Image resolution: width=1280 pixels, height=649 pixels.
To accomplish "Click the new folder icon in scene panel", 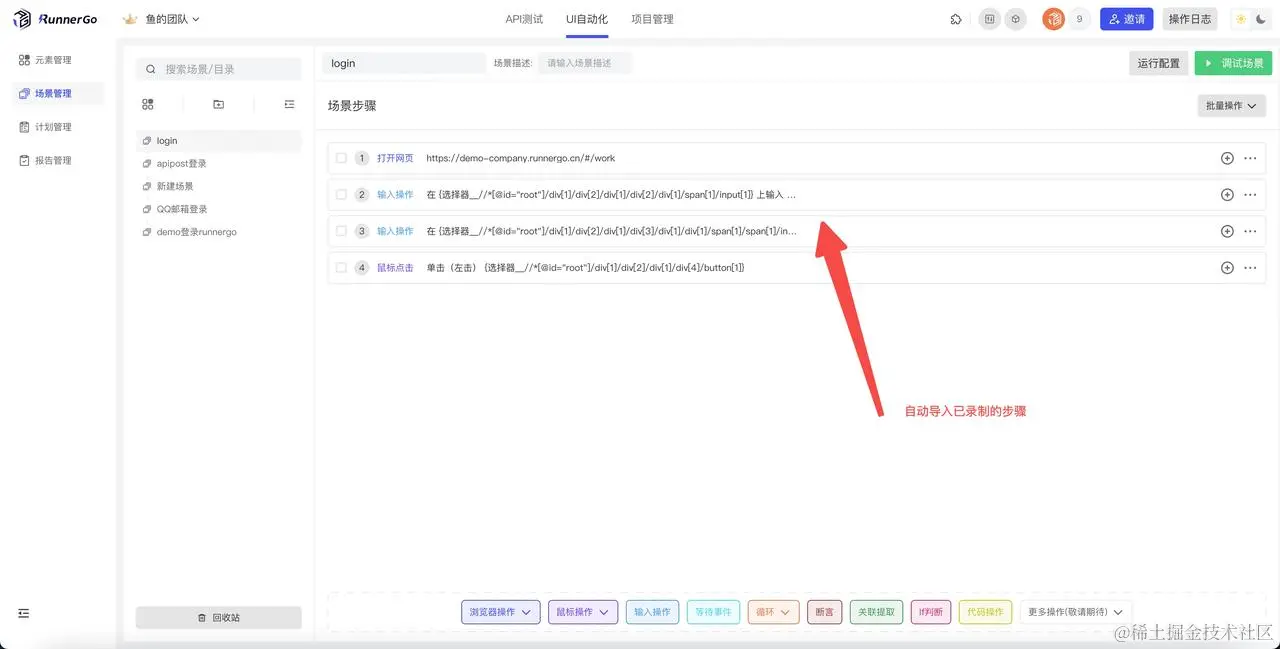I will (x=219, y=104).
